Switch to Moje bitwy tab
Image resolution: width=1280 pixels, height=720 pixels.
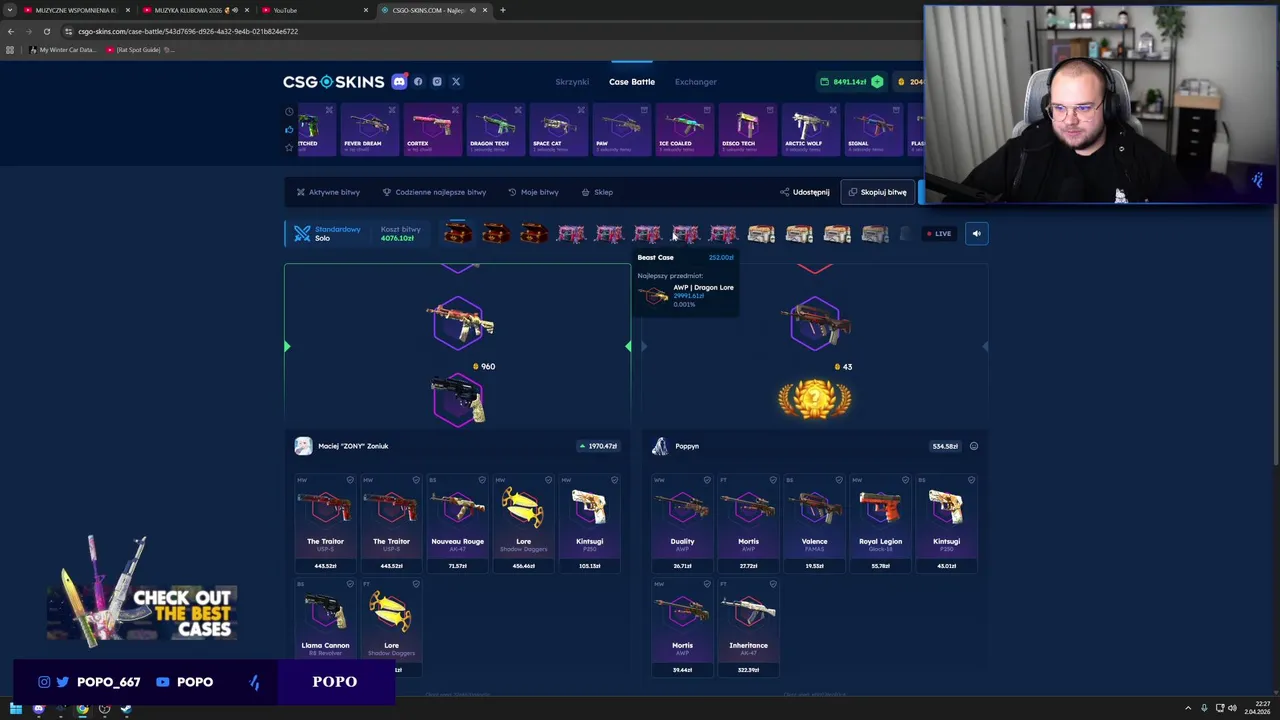[x=533, y=192]
